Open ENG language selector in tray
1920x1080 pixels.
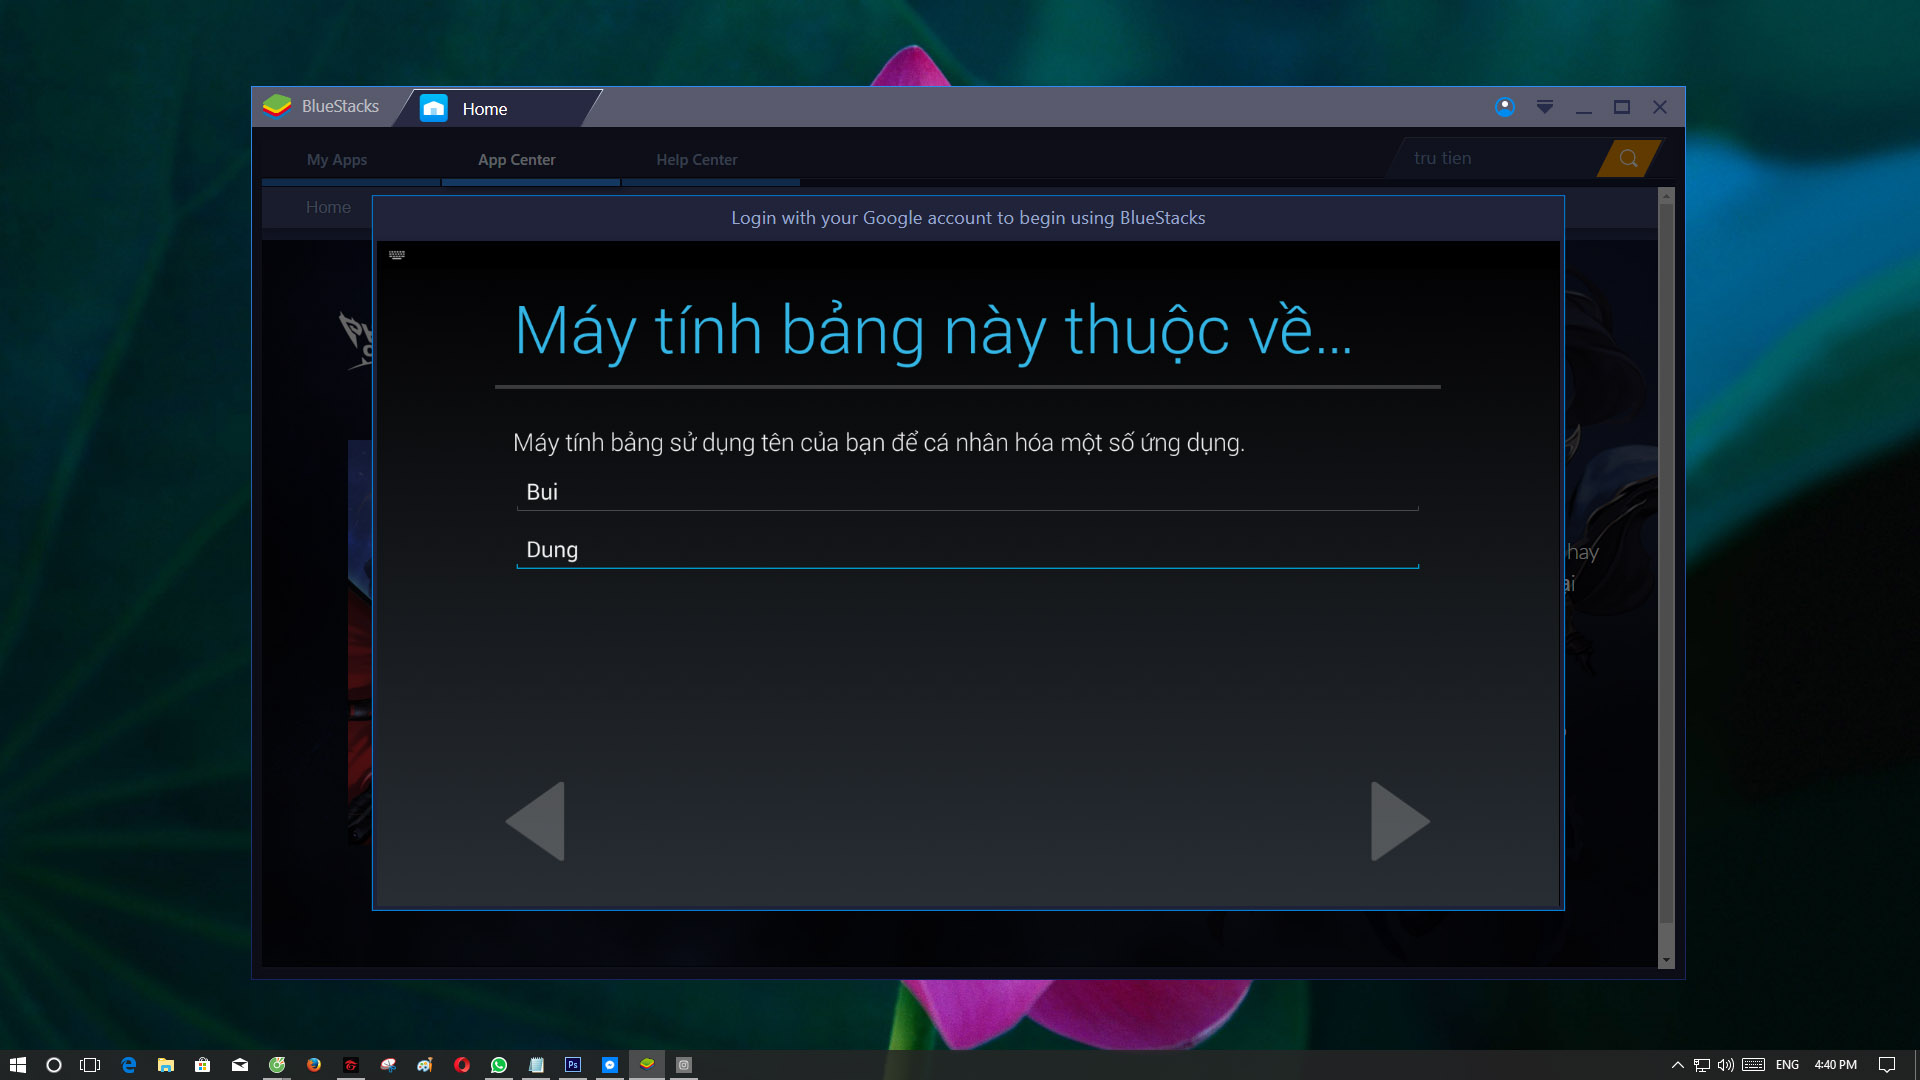tap(1787, 1065)
